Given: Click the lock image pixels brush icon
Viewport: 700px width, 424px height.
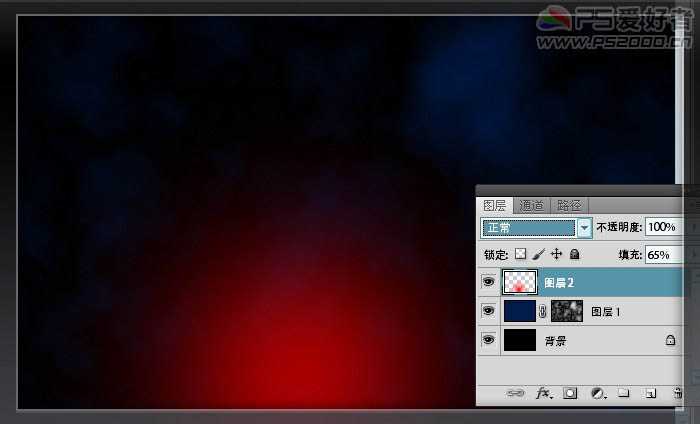Looking at the screenshot, I should pyautogui.click(x=538, y=255).
